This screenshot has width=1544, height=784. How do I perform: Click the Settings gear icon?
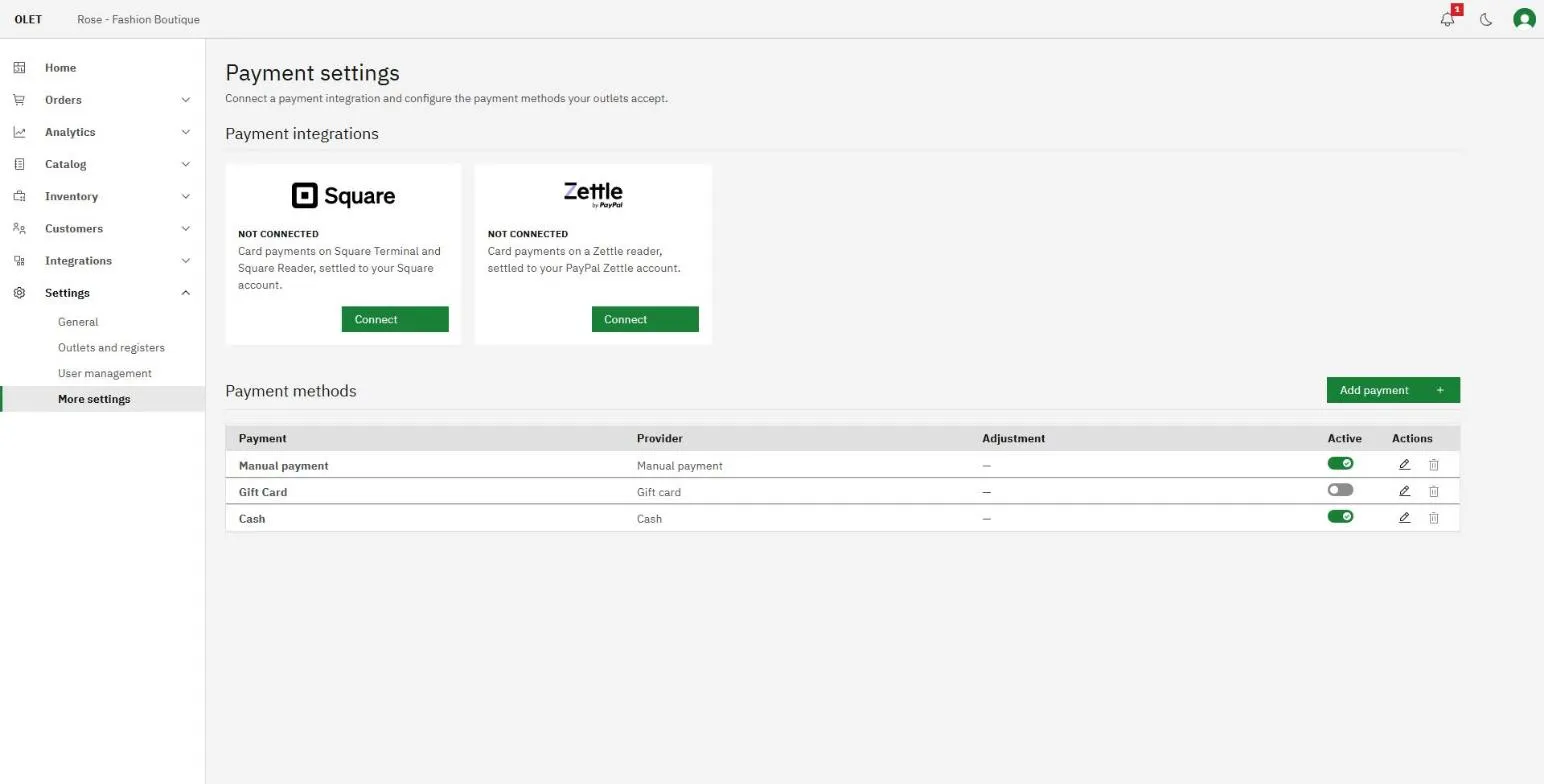(x=19, y=293)
